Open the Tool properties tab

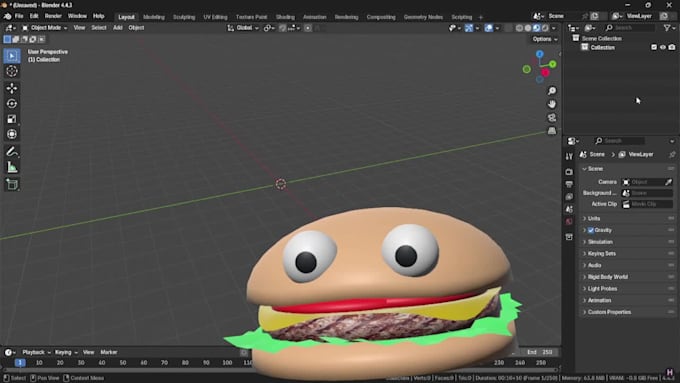[x=569, y=157]
